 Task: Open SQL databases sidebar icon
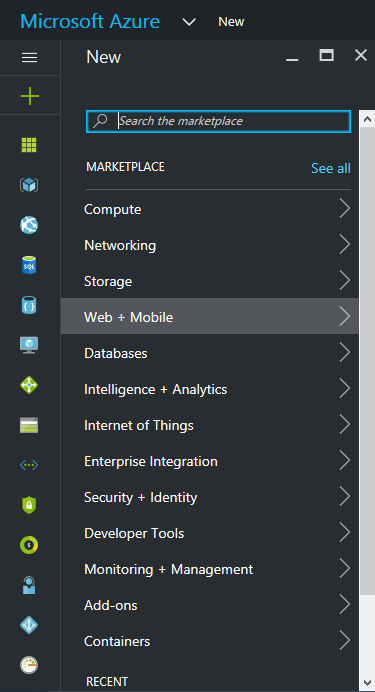click(x=29, y=265)
